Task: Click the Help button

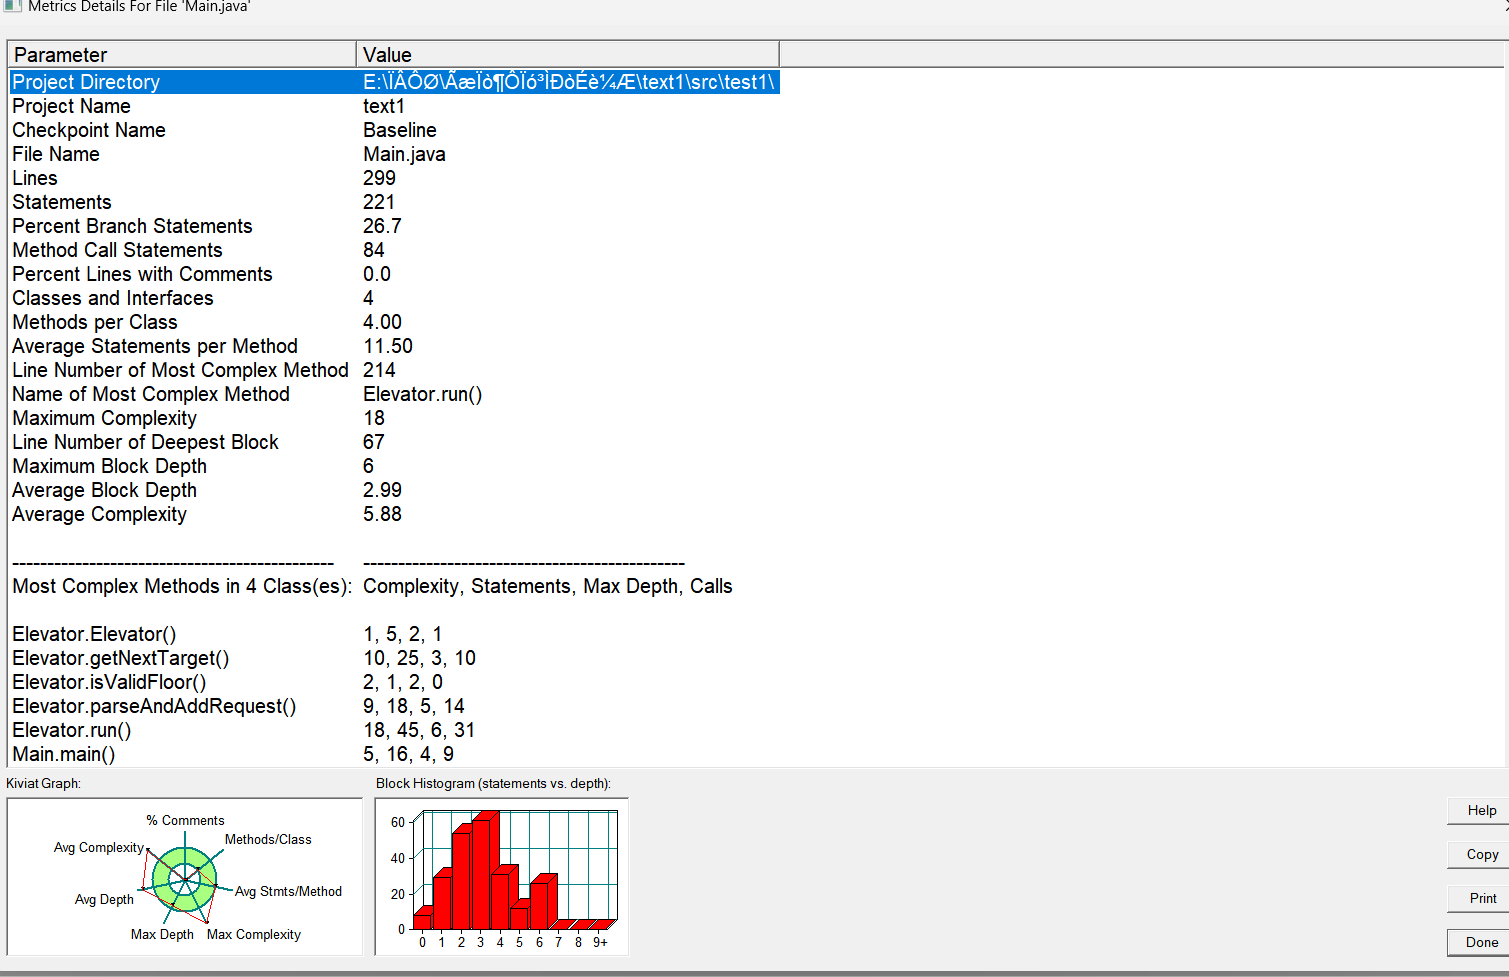Action: click(1480, 811)
